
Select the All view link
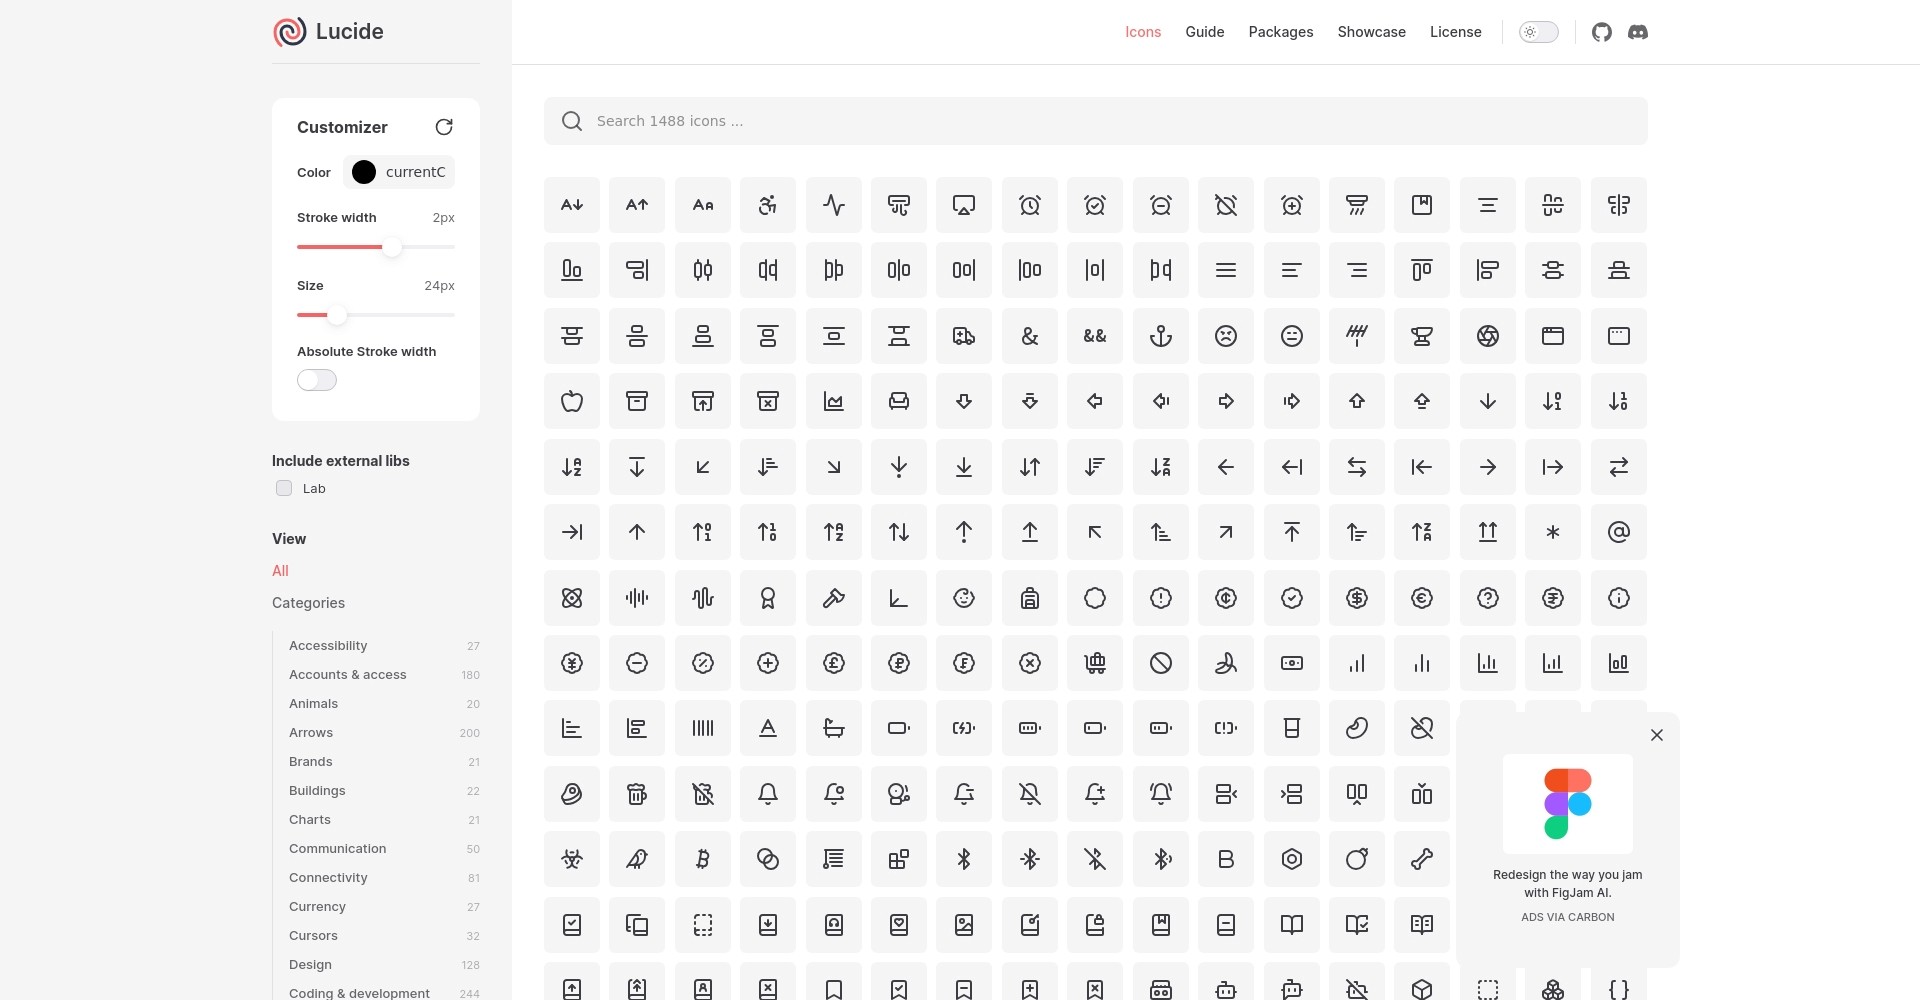coord(280,571)
